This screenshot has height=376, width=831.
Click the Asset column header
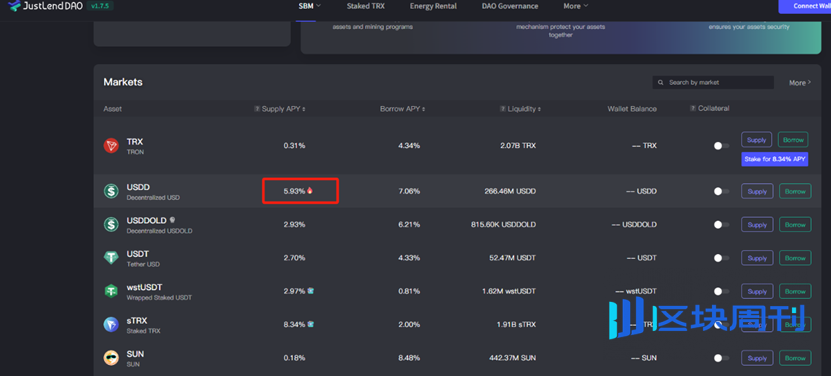coord(112,109)
